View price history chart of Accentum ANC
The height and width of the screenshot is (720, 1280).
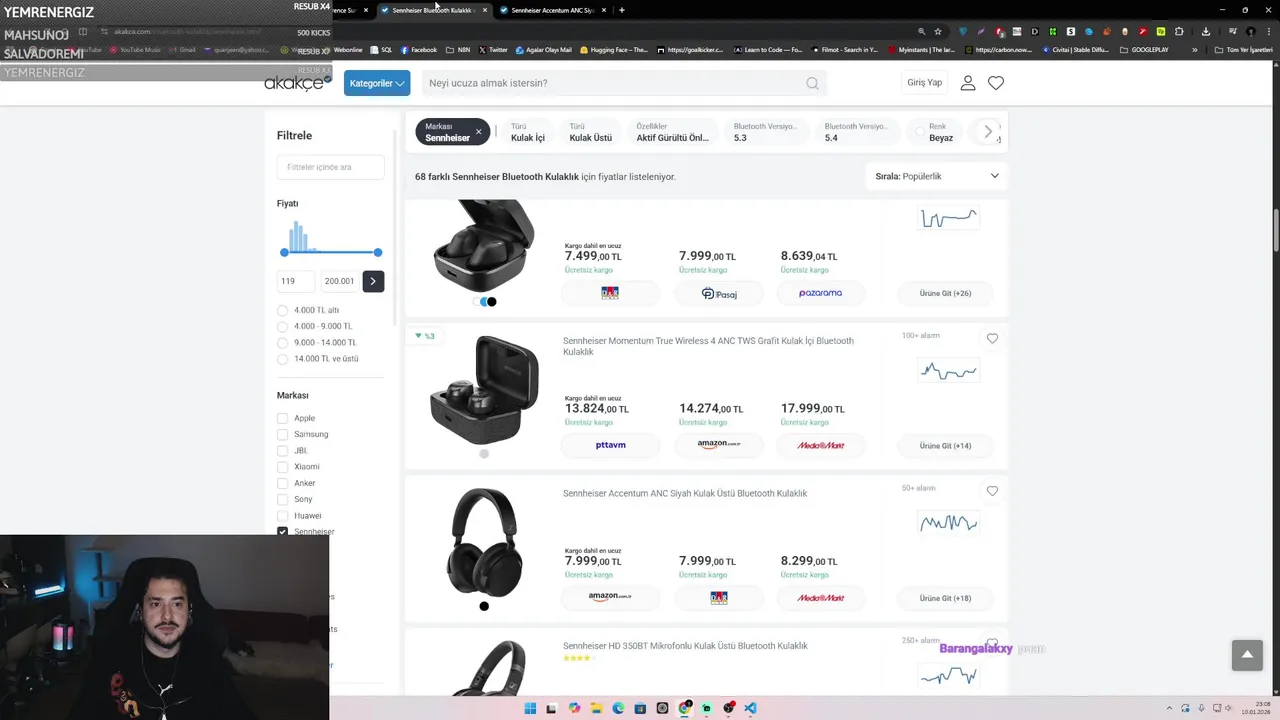[x=948, y=523]
